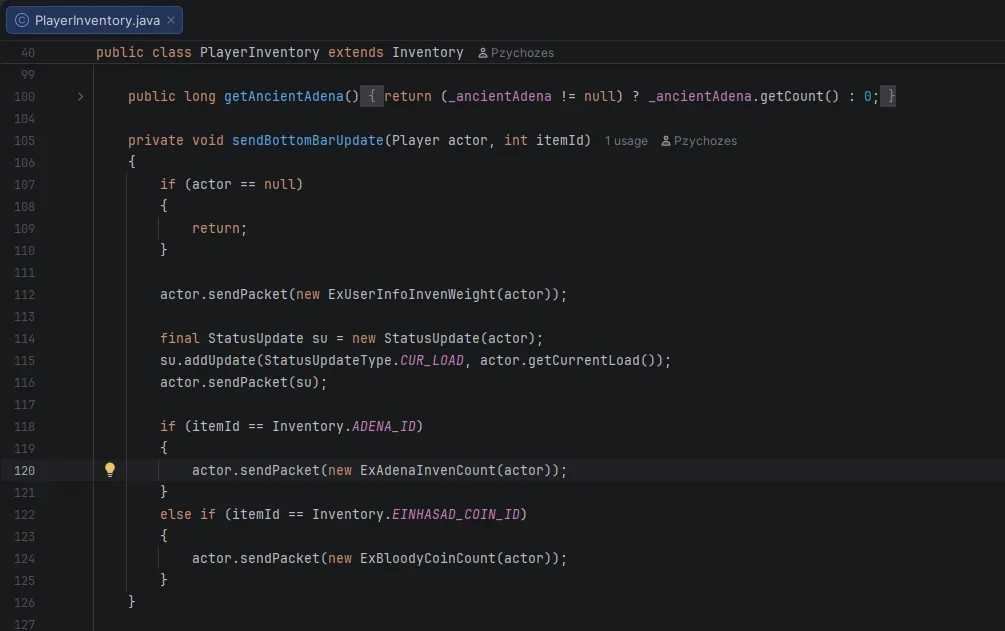Image resolution: width=1005 pixels, height=631 pixels.
Task: Click the 'final' keyword on line 114
Action: 179,339
